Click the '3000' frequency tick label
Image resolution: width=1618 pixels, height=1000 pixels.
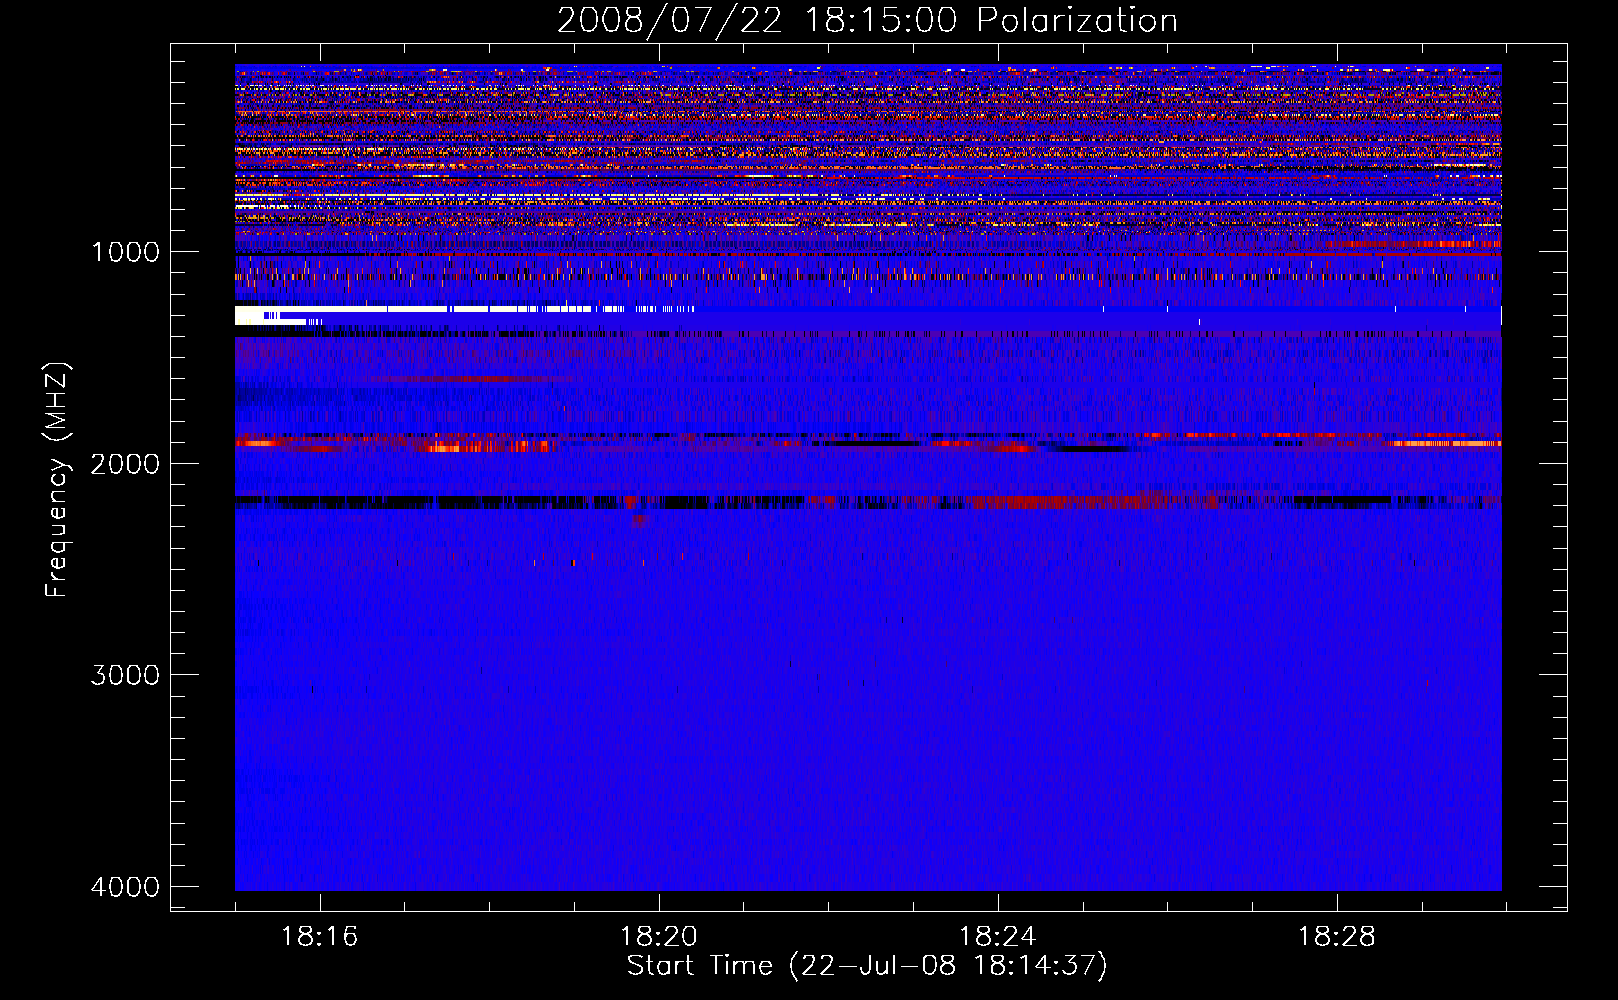[125, 675]
